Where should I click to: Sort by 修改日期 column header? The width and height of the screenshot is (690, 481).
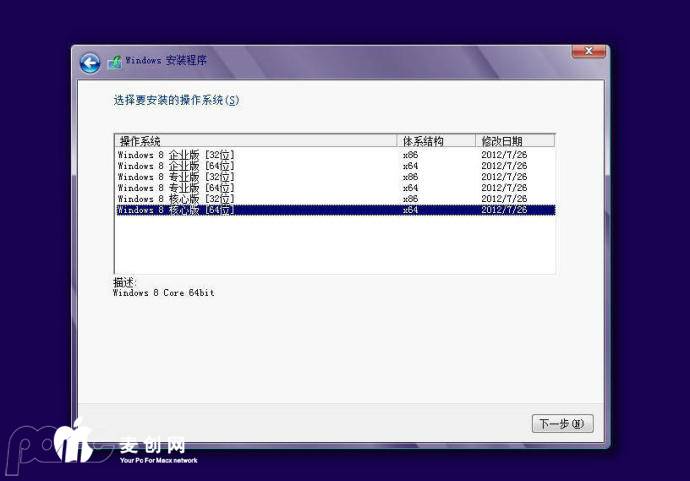pos(515,141)
